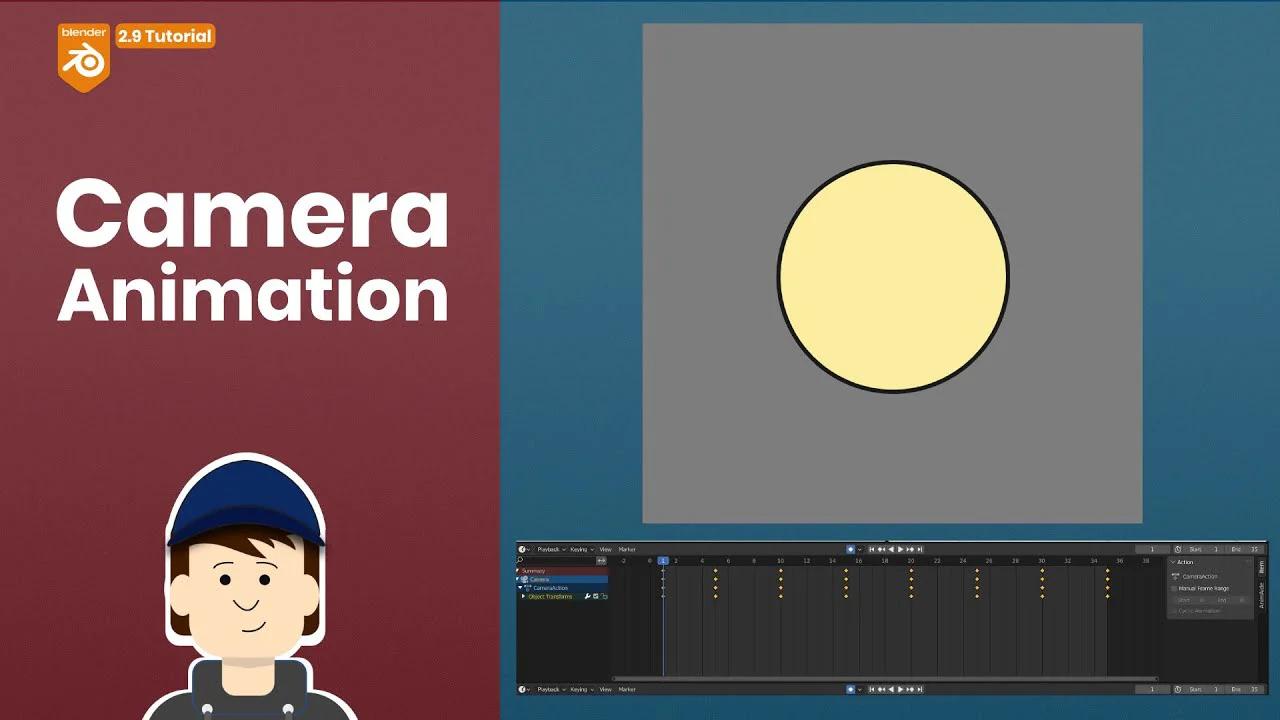
Task: Click the current frame number field showing 1
Action: [1151, 548]
